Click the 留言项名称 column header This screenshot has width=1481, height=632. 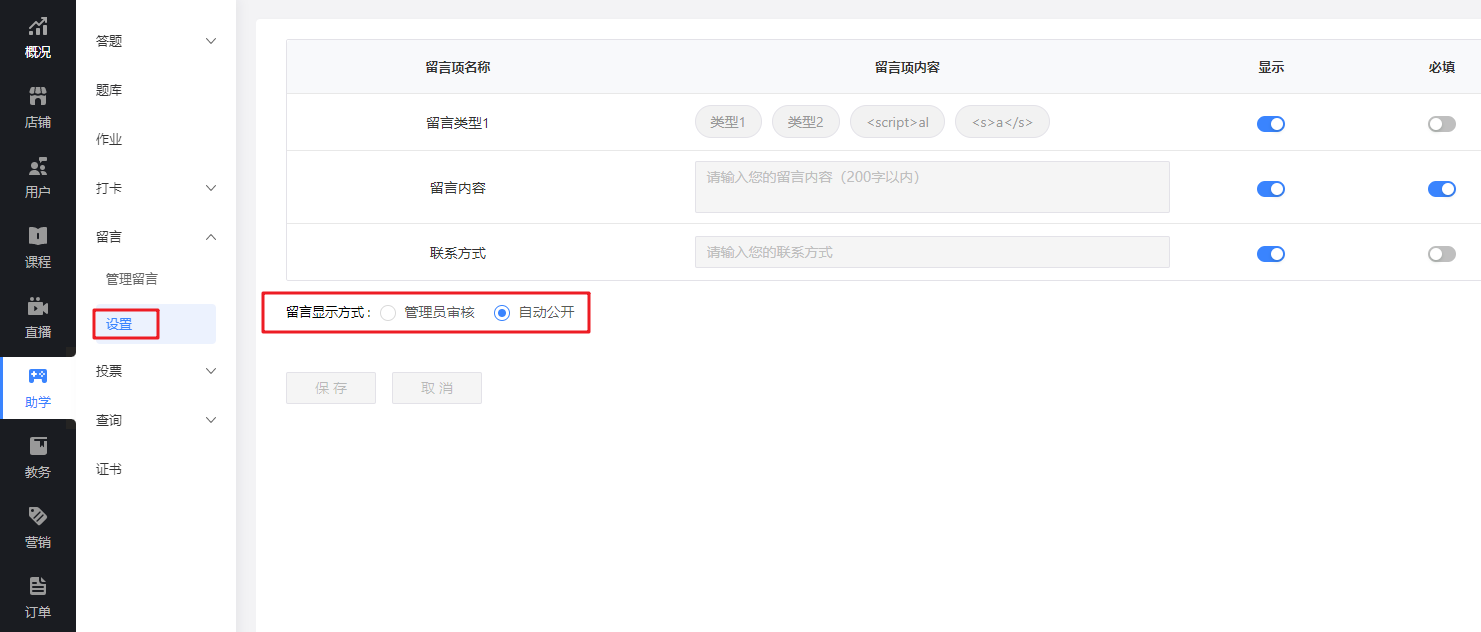[x=458, y=67]
